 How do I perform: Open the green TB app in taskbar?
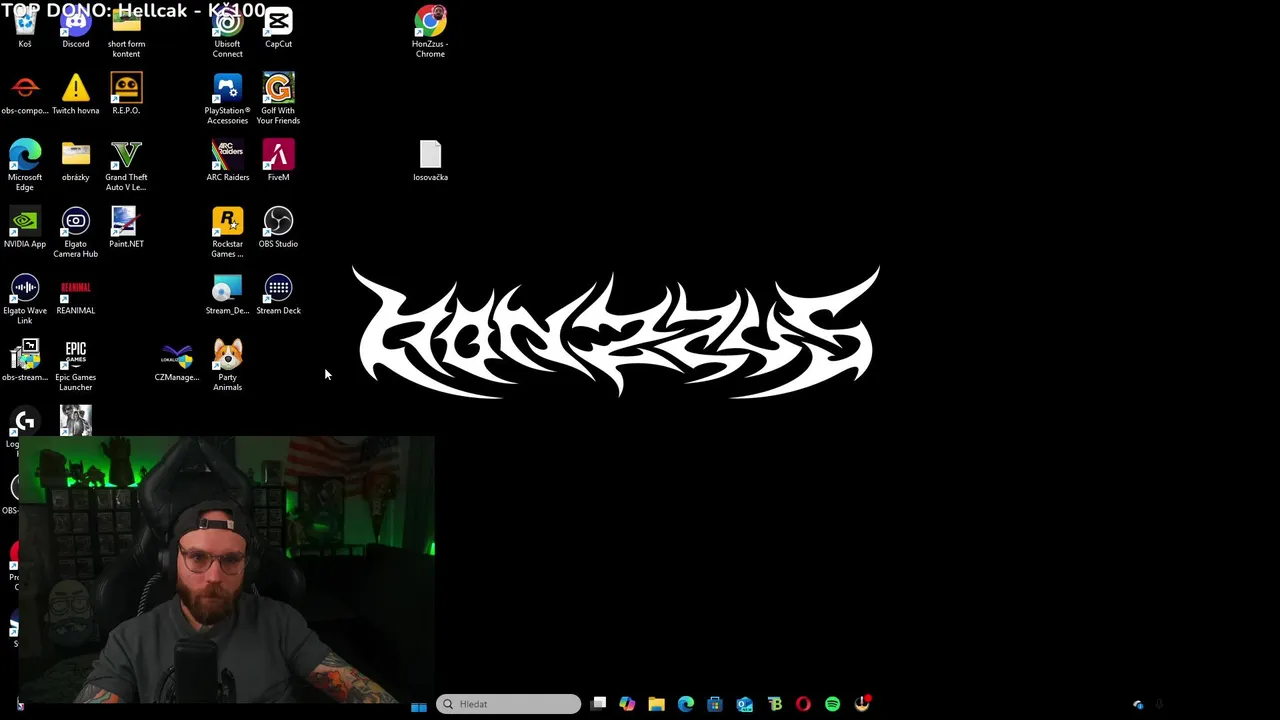pyautogui.click(x=774, y=704)
